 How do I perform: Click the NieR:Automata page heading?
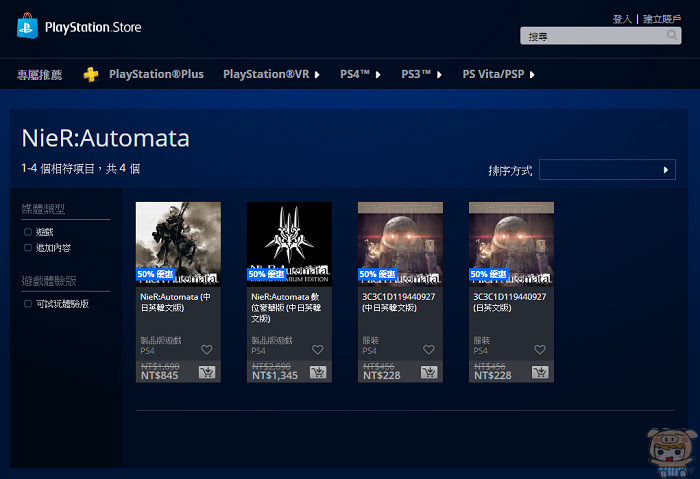[105, 138]
